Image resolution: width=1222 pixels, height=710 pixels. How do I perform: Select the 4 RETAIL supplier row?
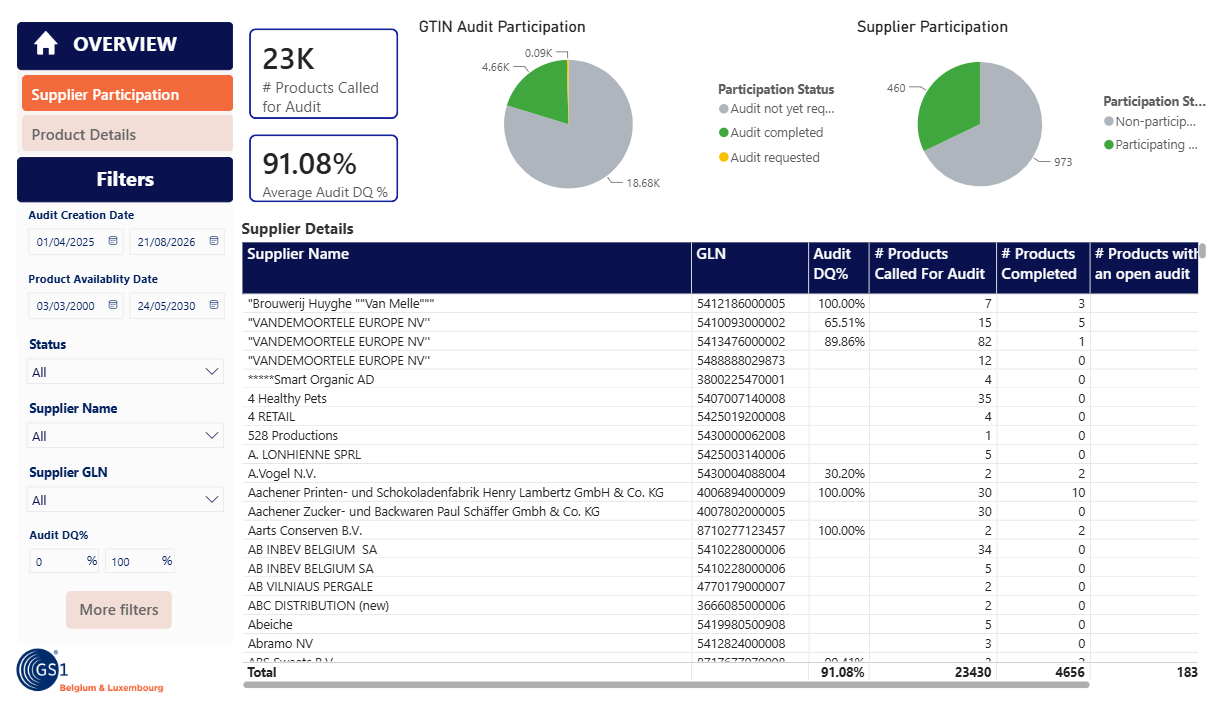(720, 417)
